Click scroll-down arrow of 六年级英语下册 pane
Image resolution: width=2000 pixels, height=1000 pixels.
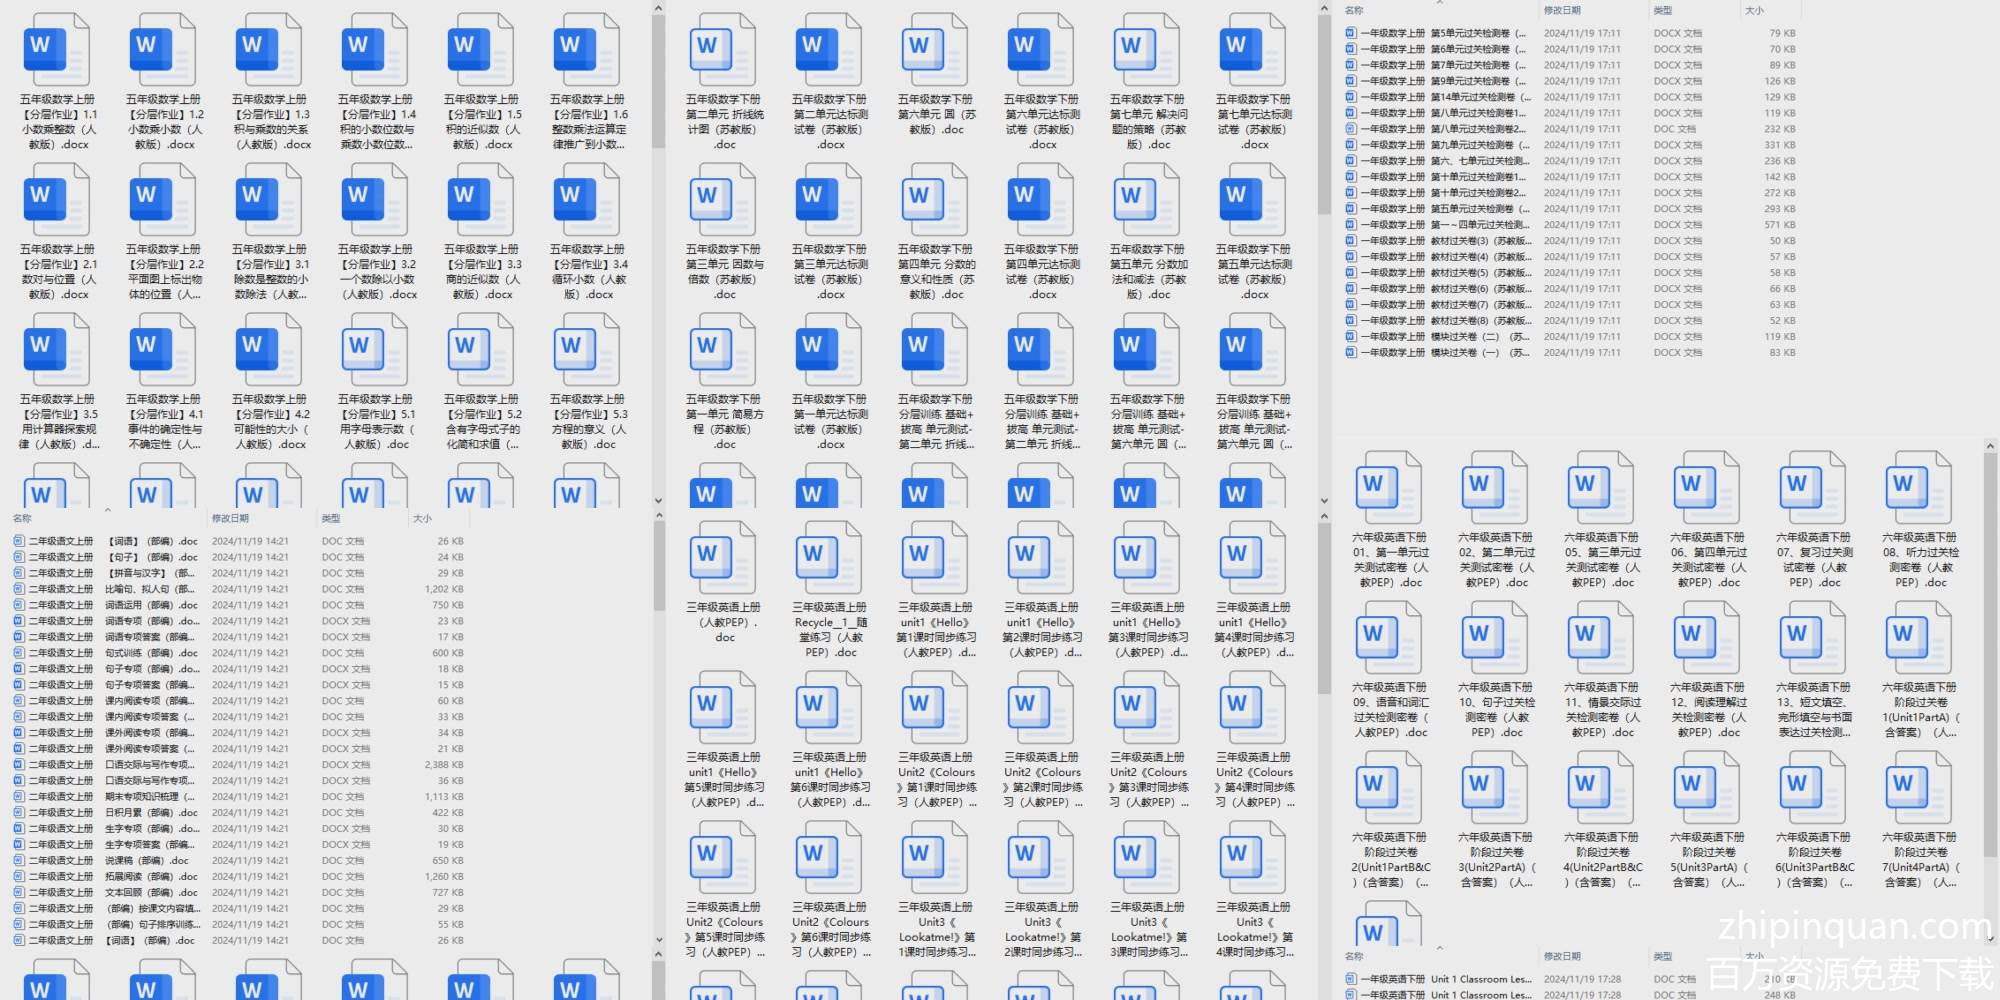pos(1990,939)
